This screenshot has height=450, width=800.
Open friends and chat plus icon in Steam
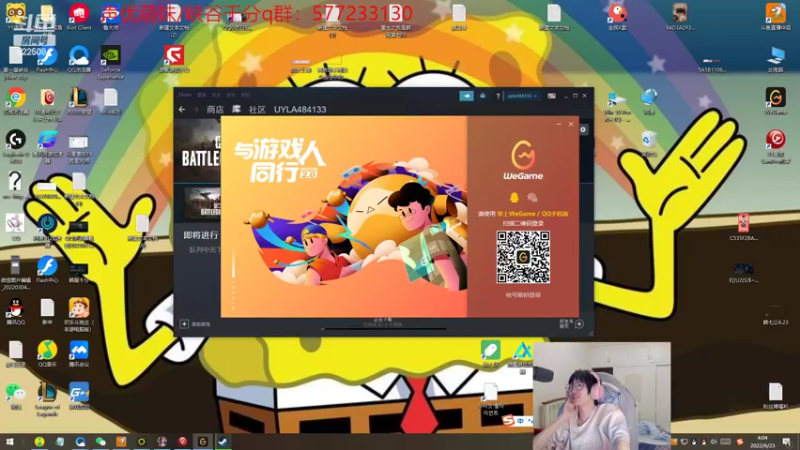579,324
